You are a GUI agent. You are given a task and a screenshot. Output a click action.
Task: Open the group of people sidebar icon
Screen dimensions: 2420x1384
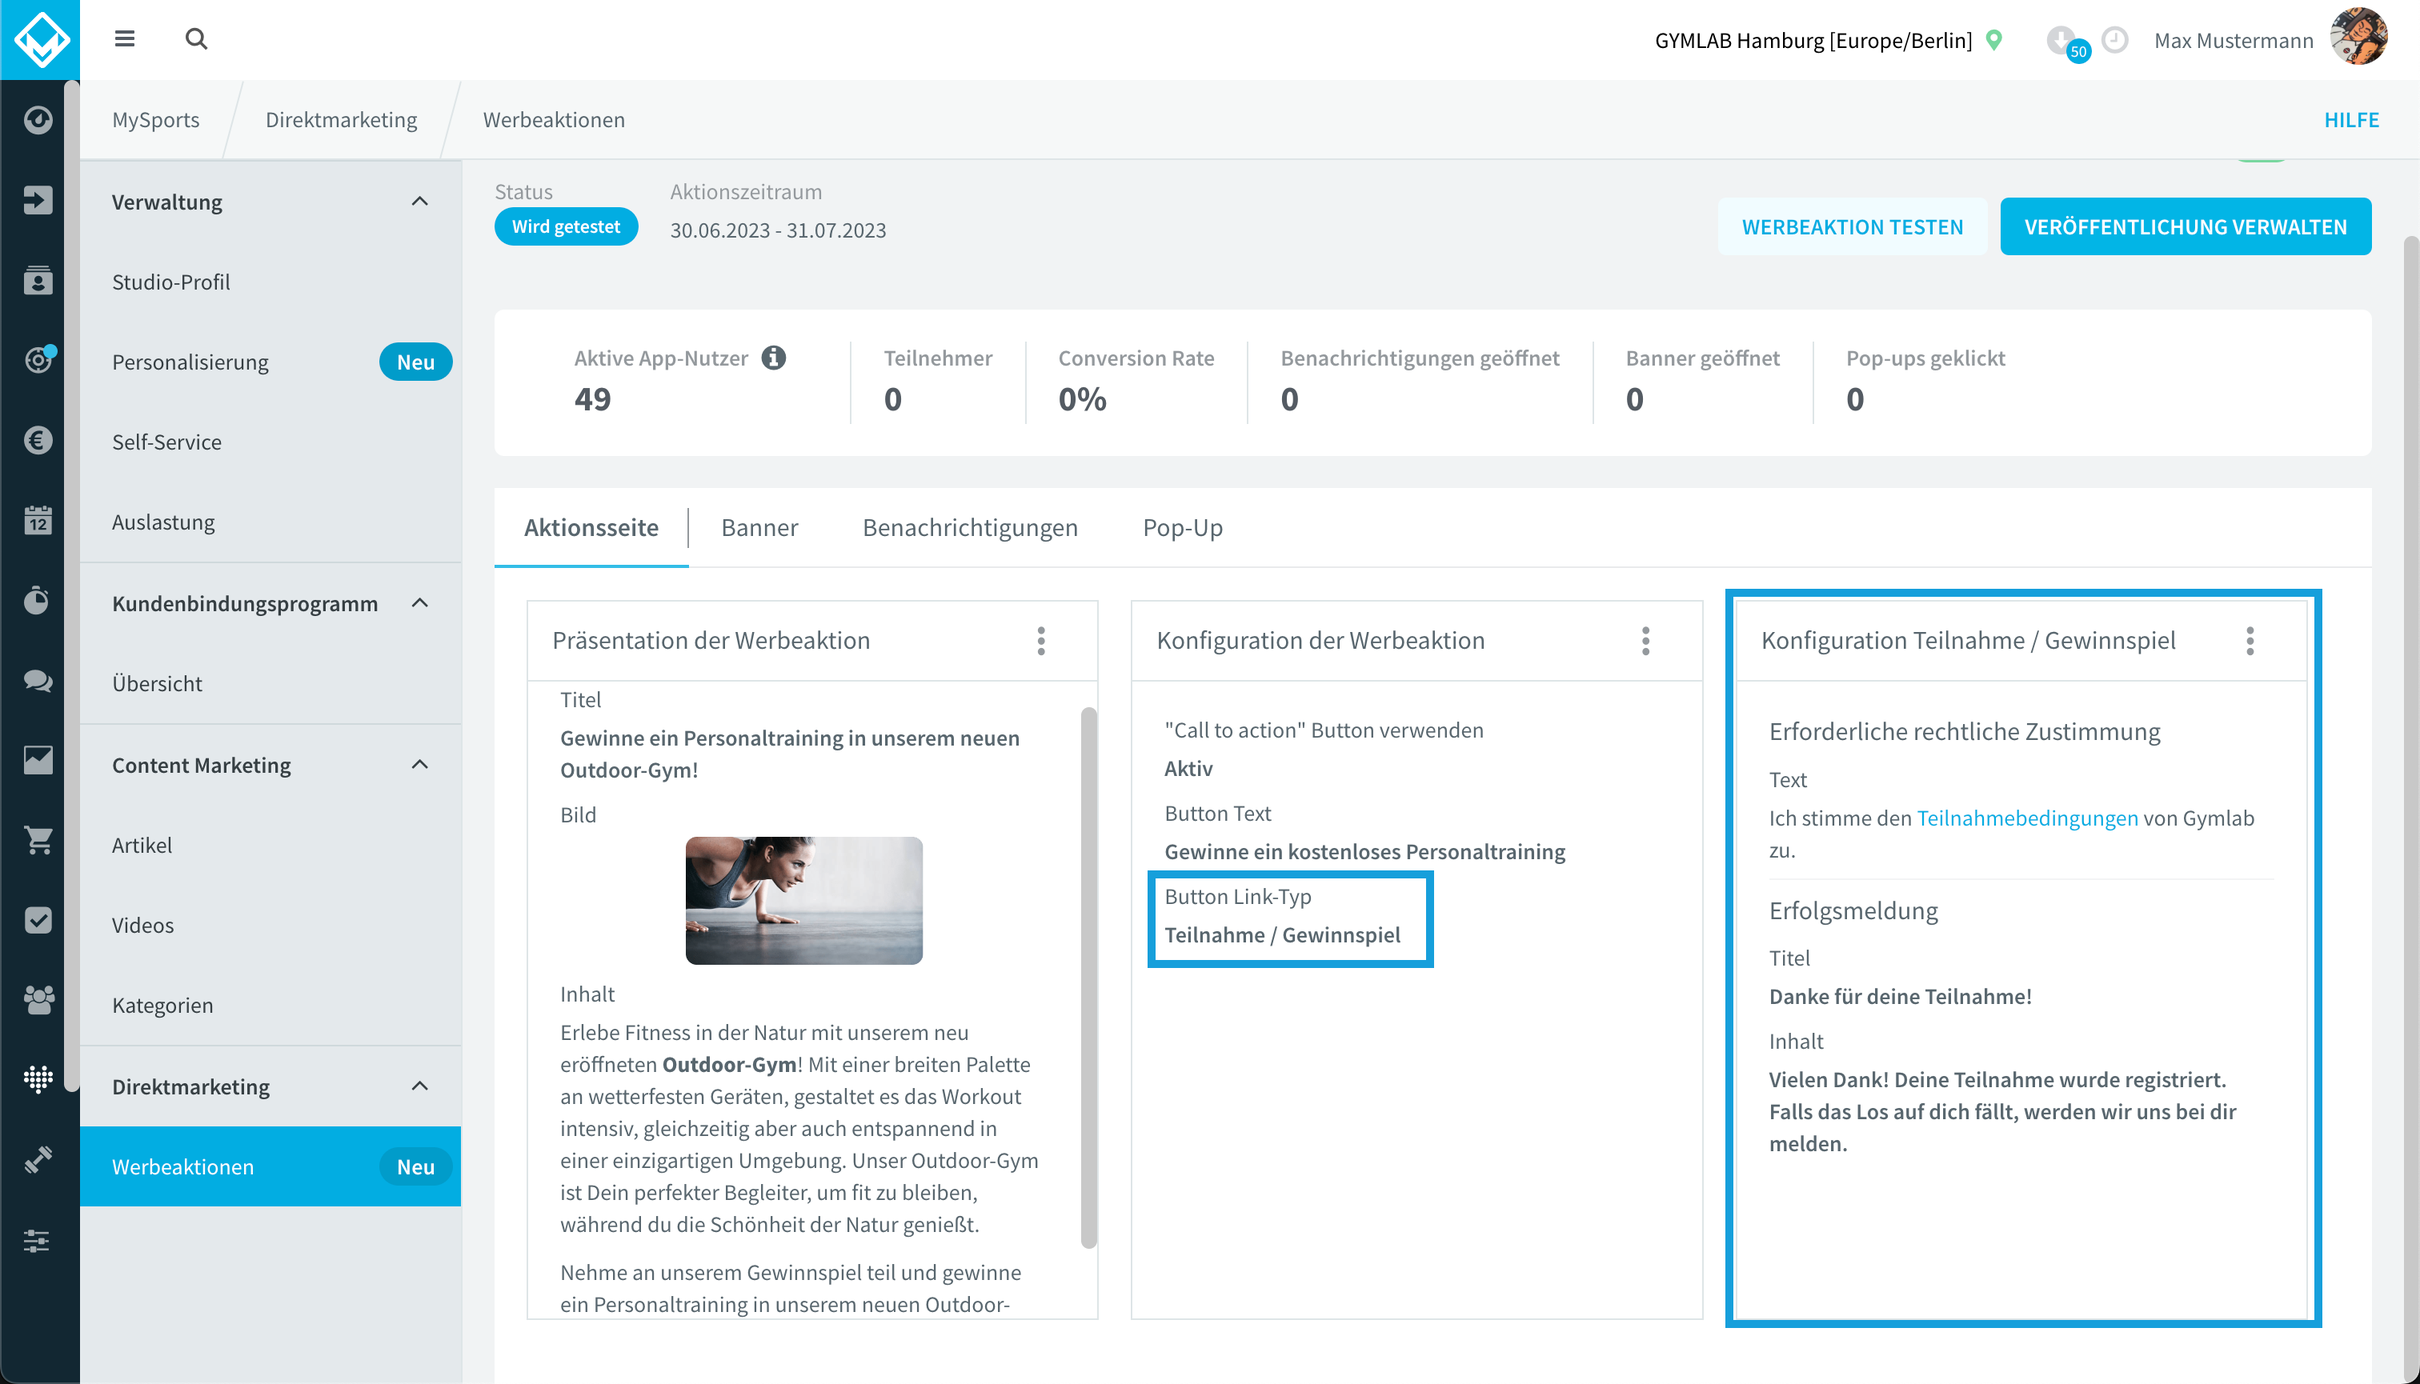(38, 1000)
